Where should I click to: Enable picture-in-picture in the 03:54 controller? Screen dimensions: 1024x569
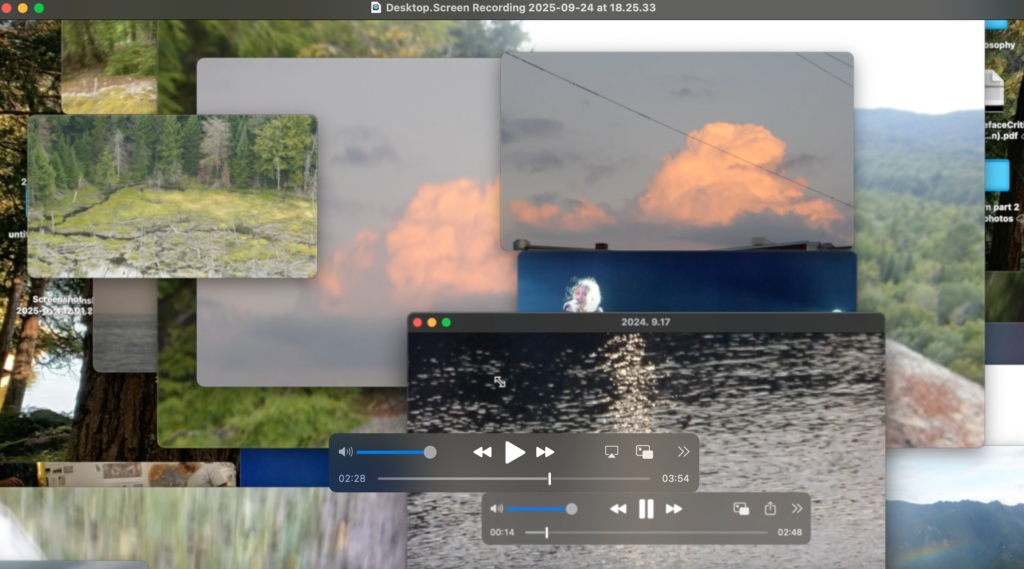645,452
